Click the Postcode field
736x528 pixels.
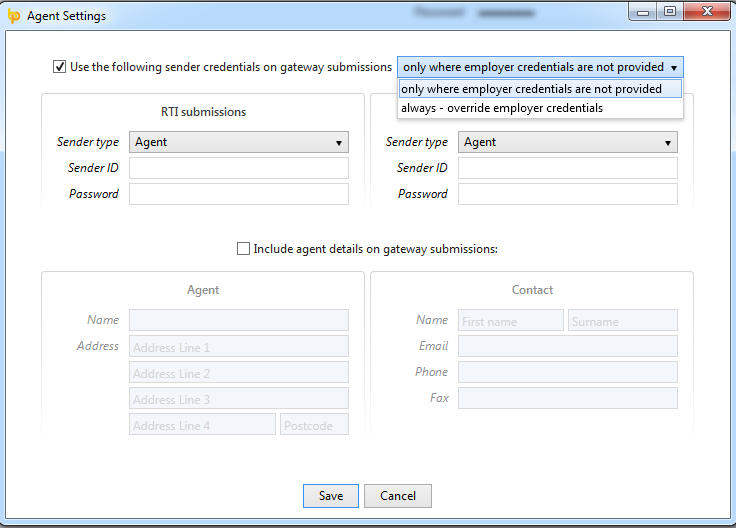(314, 424)
